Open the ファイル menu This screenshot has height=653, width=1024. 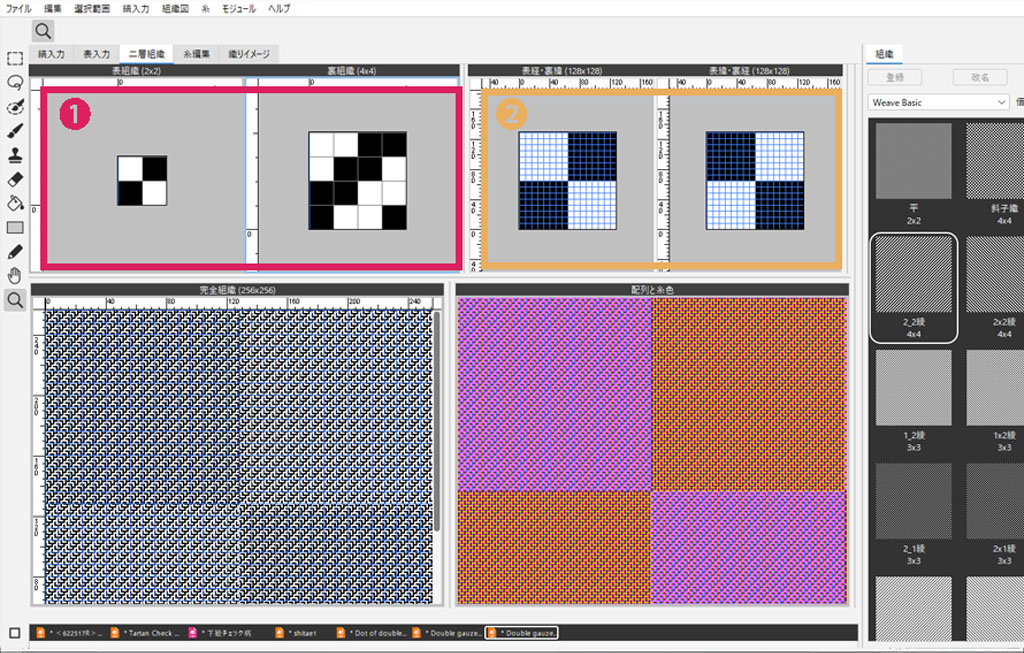(19, 8)
